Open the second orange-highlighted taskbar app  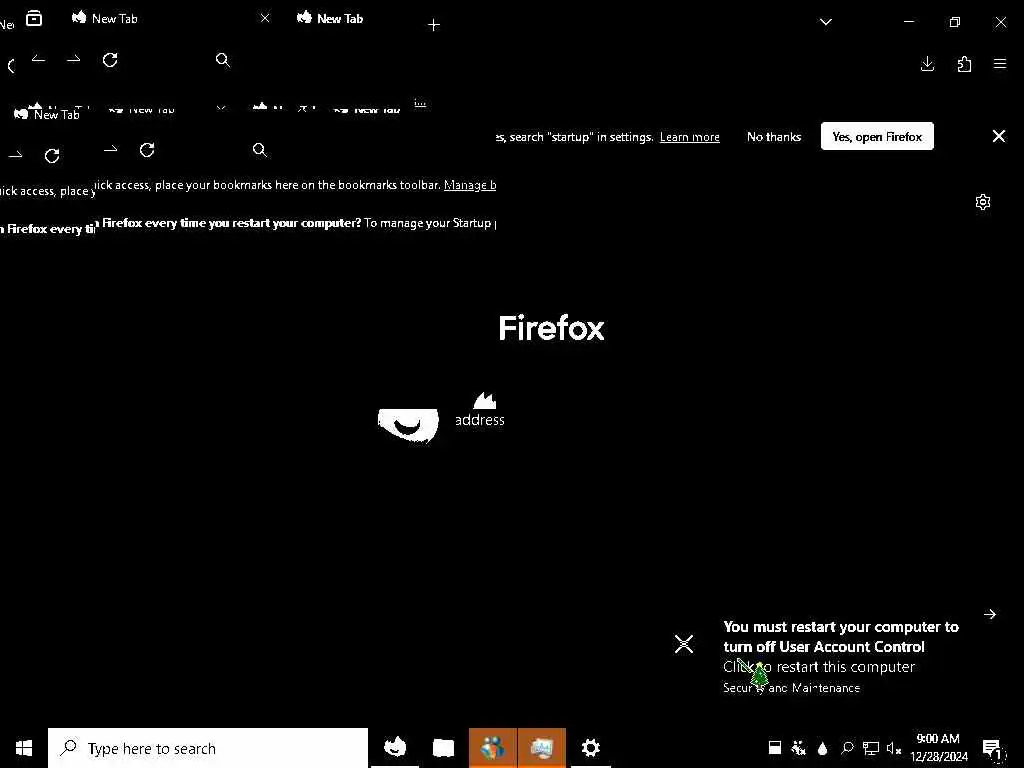[541, 747]
